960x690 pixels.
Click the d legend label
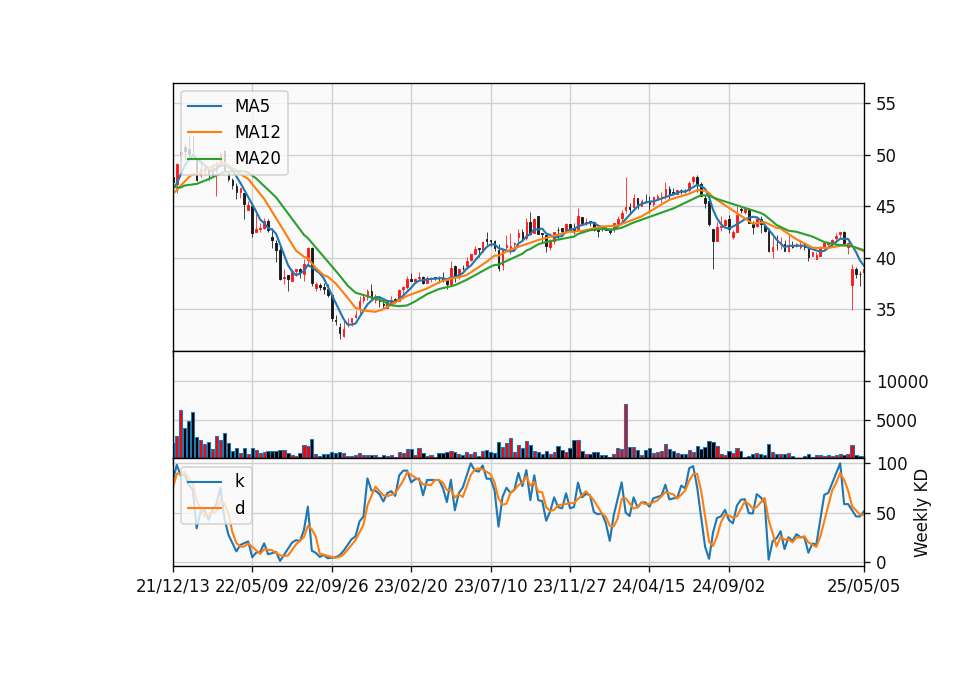click(239, 508)
